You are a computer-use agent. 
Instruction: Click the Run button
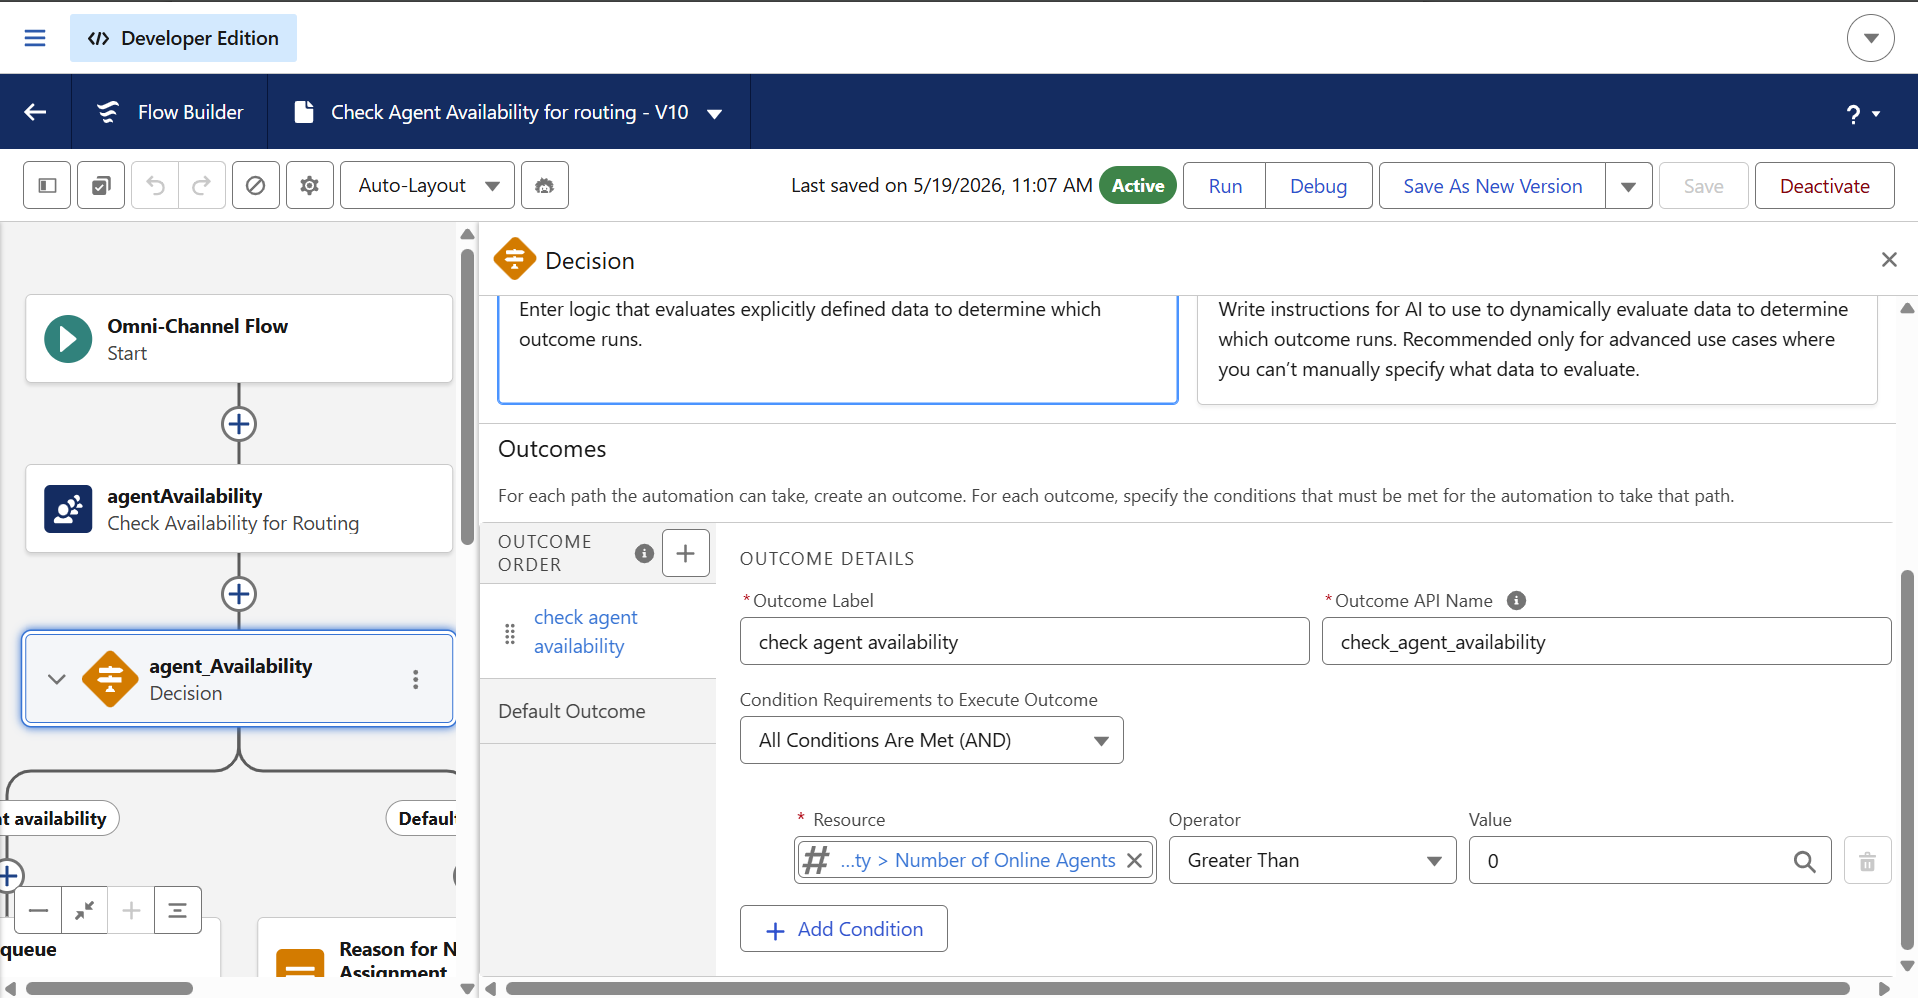click(1225, 186)
